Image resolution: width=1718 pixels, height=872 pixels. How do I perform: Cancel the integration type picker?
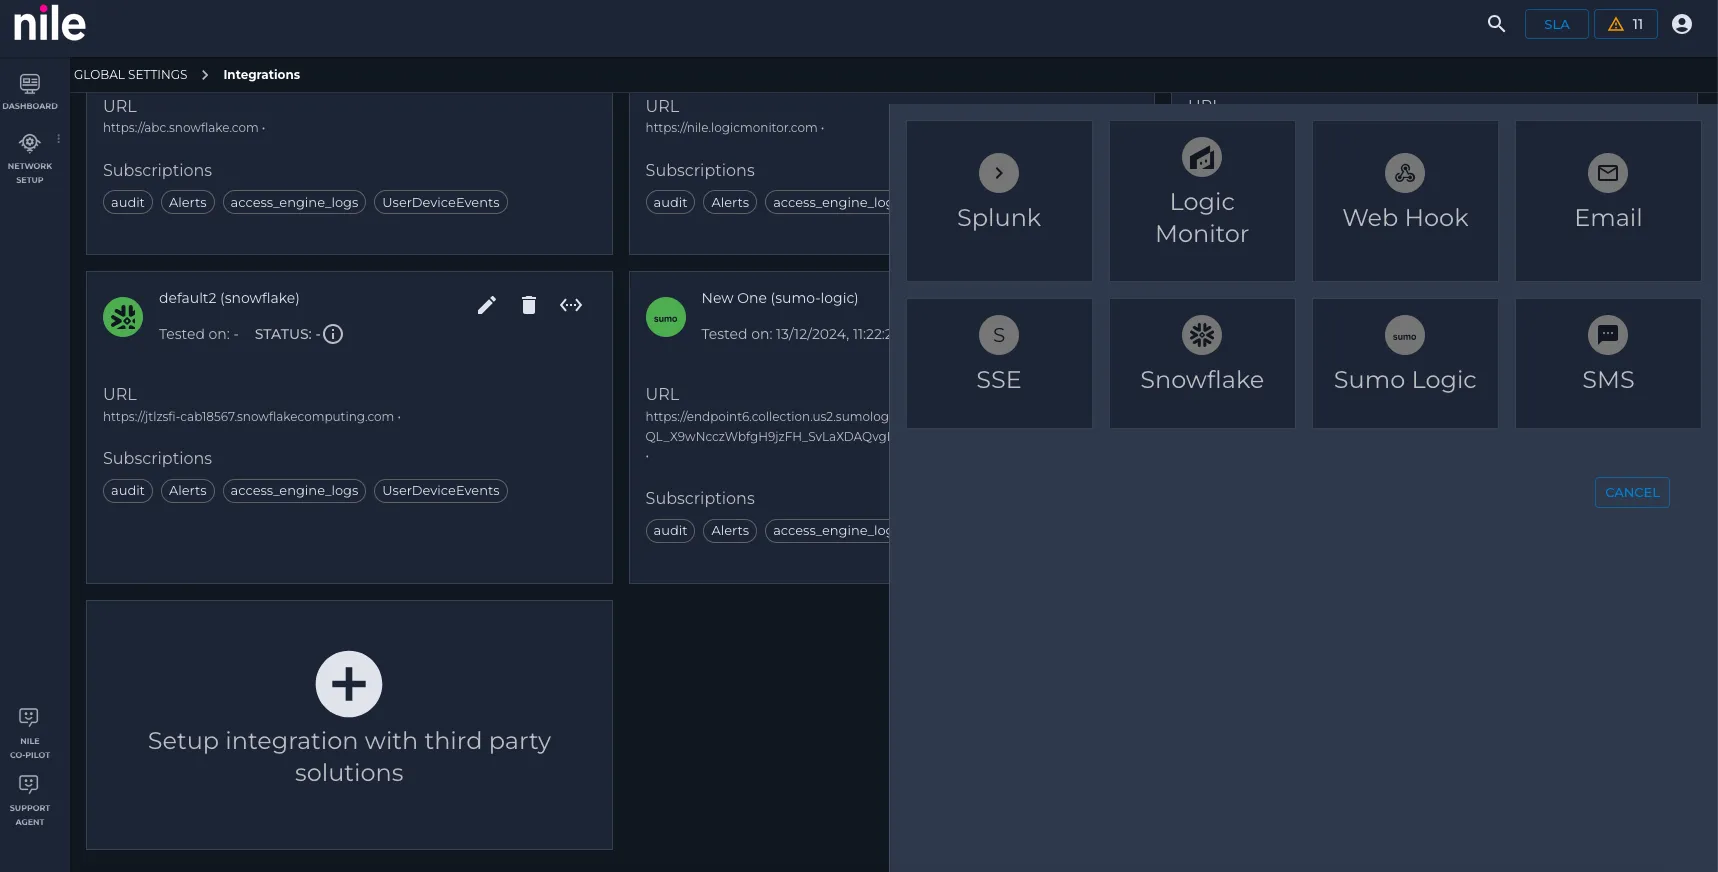coord(1632,492)
